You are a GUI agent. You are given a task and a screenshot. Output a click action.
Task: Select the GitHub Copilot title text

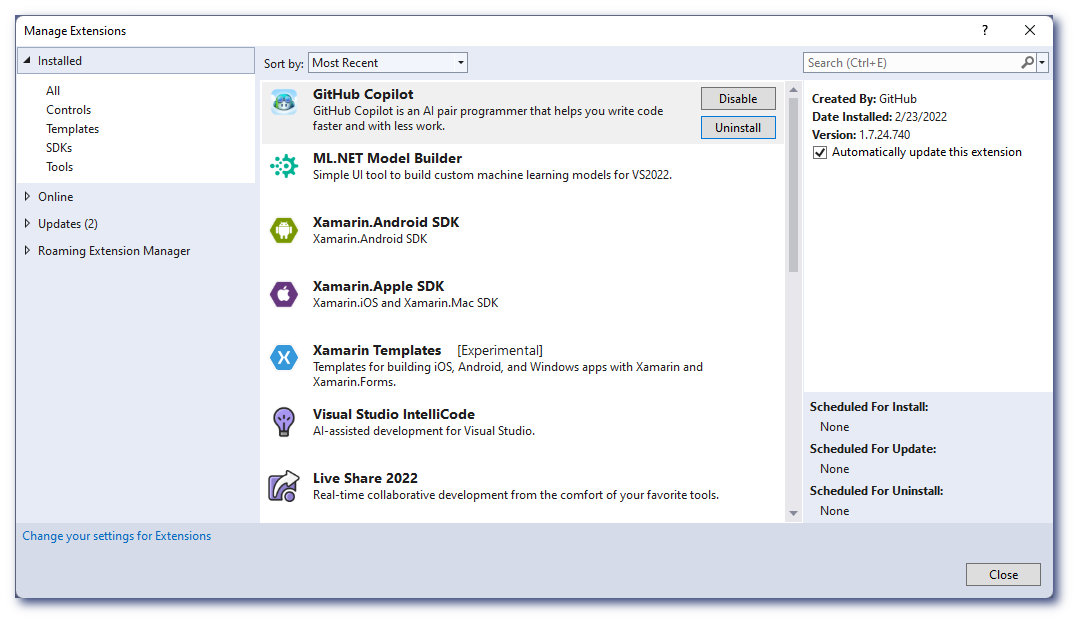363,94
